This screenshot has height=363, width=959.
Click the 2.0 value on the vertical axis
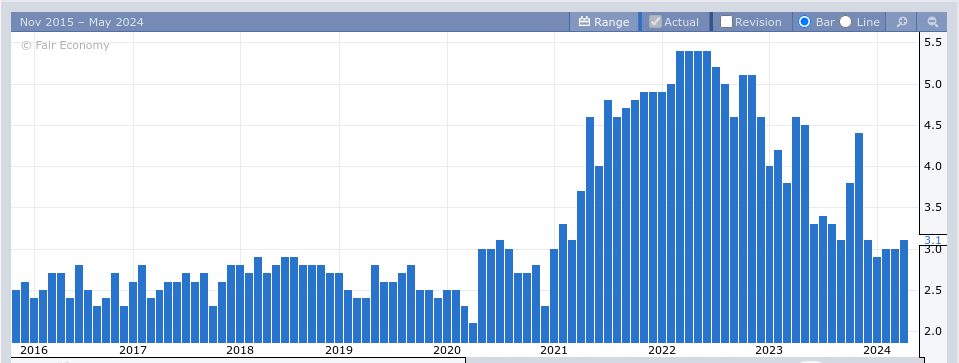933,331
